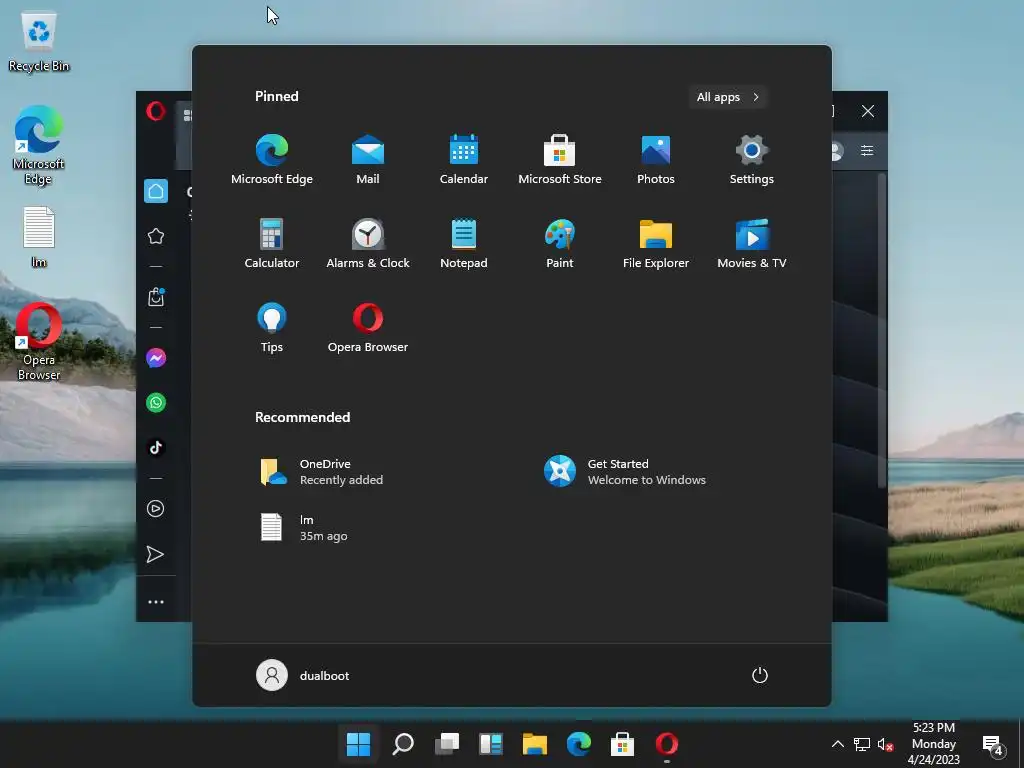The height and width of the screenshot is (768, 1024).
Task: Open Get Started welcome item
Action: click(625, 472)
